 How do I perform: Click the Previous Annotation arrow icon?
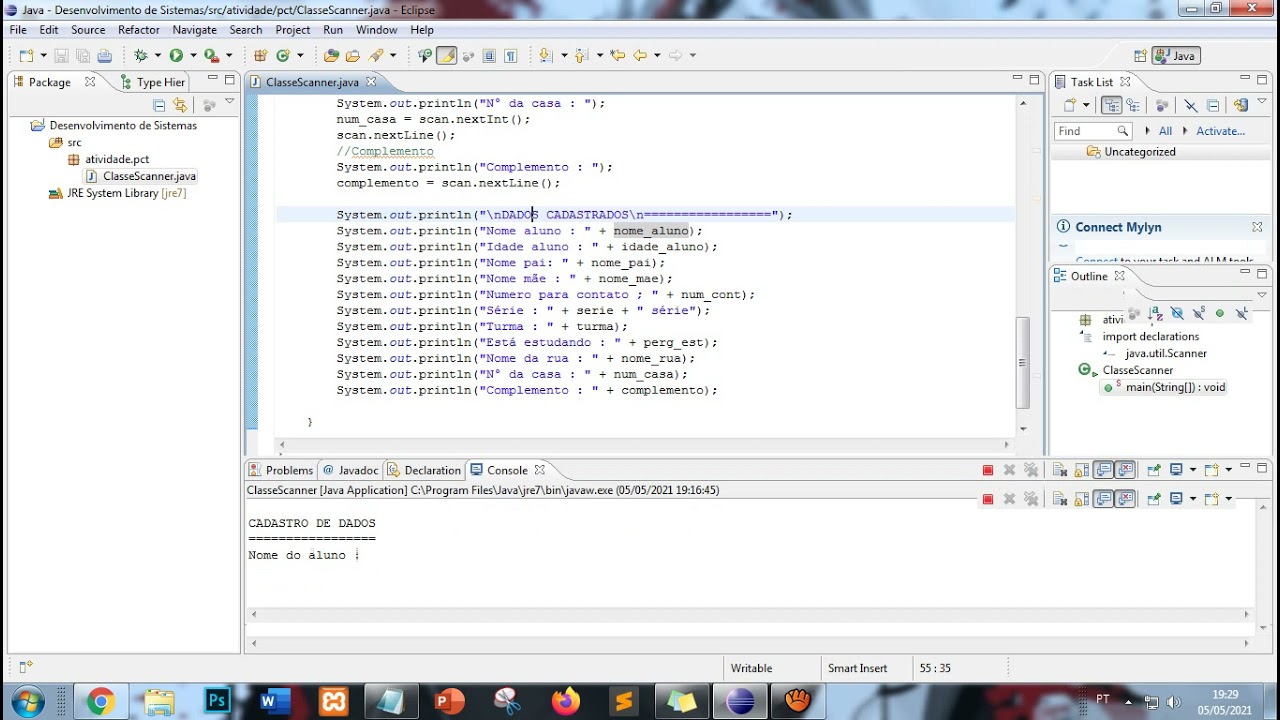(x=581, y=56)
